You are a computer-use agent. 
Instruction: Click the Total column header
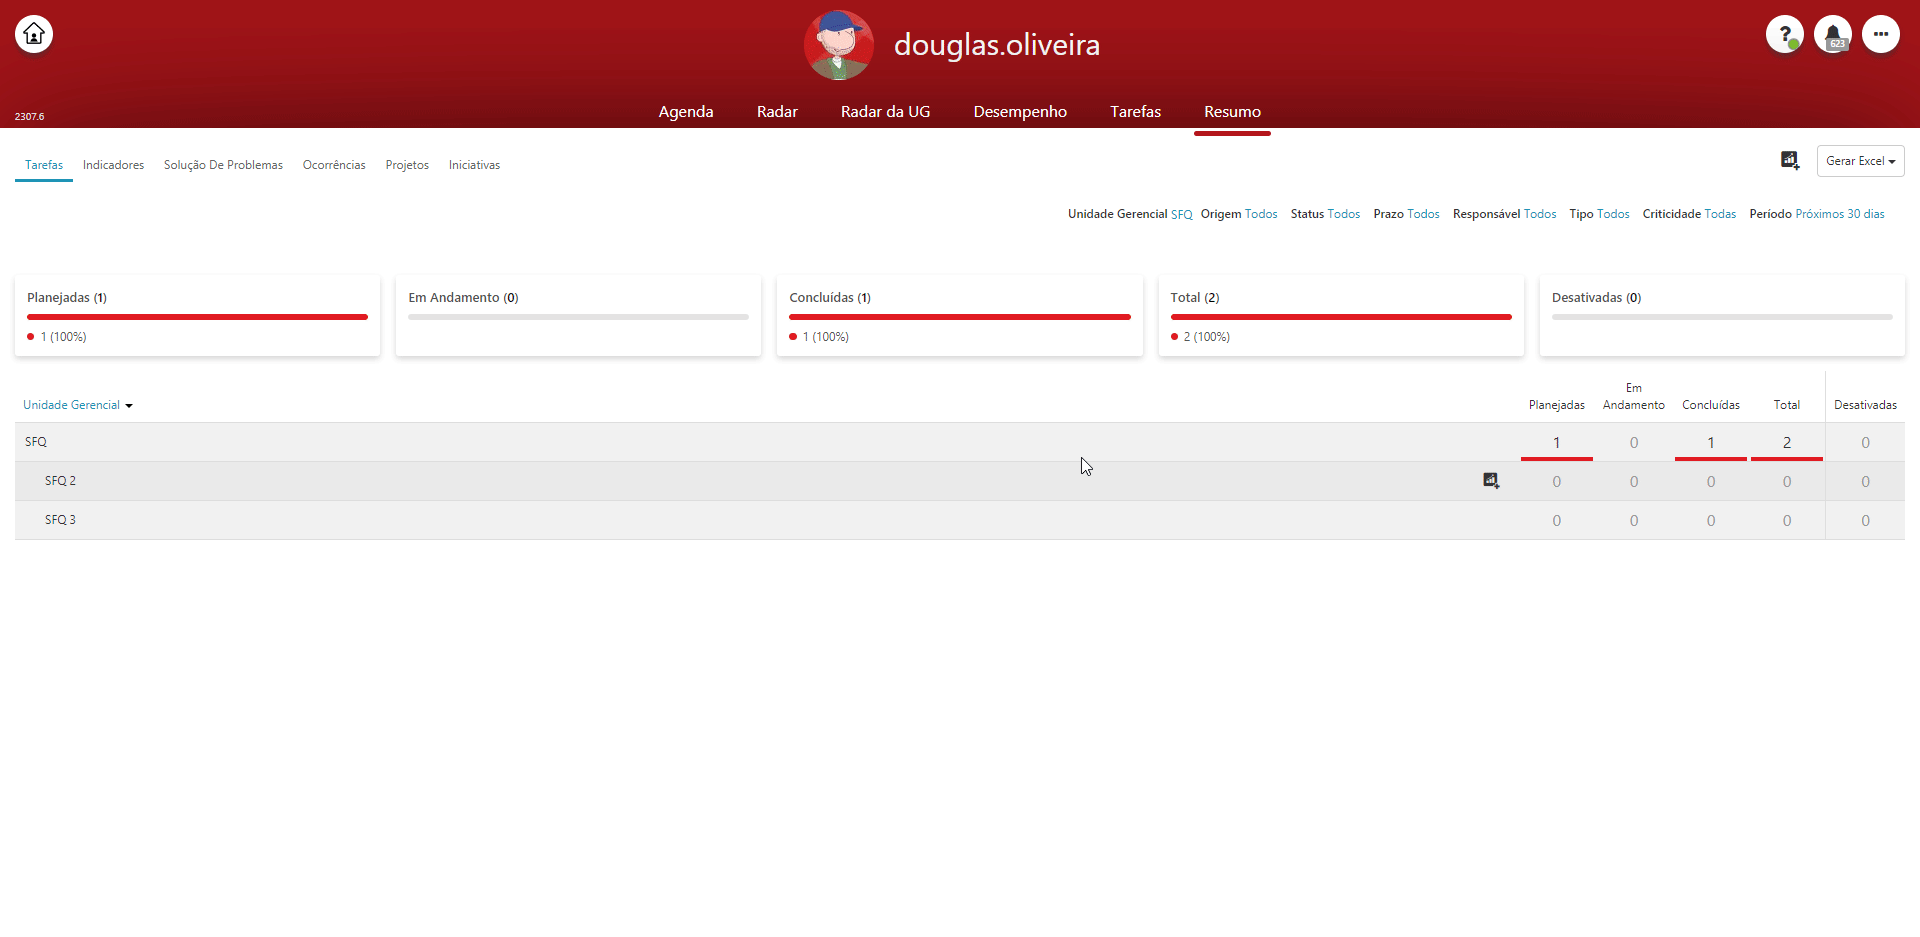[1787, 405]
